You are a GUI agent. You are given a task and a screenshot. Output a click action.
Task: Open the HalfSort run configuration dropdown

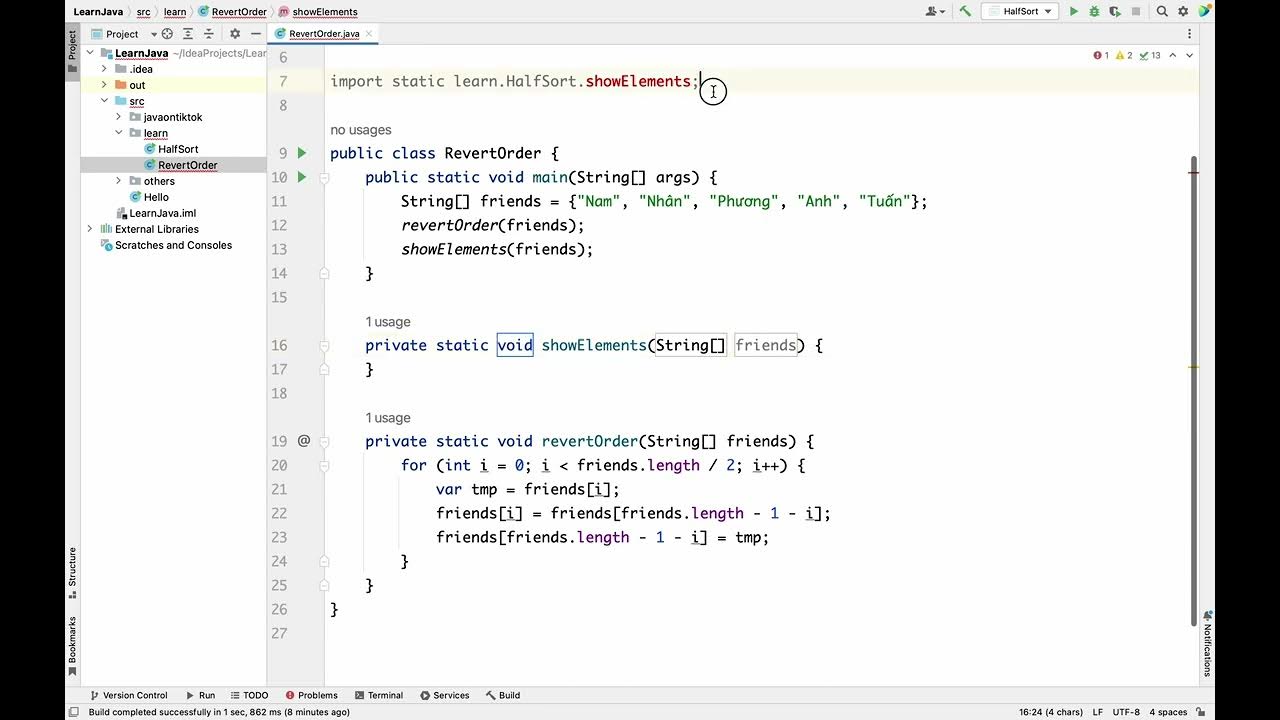pyautogui.click(x=1020, y=11)
